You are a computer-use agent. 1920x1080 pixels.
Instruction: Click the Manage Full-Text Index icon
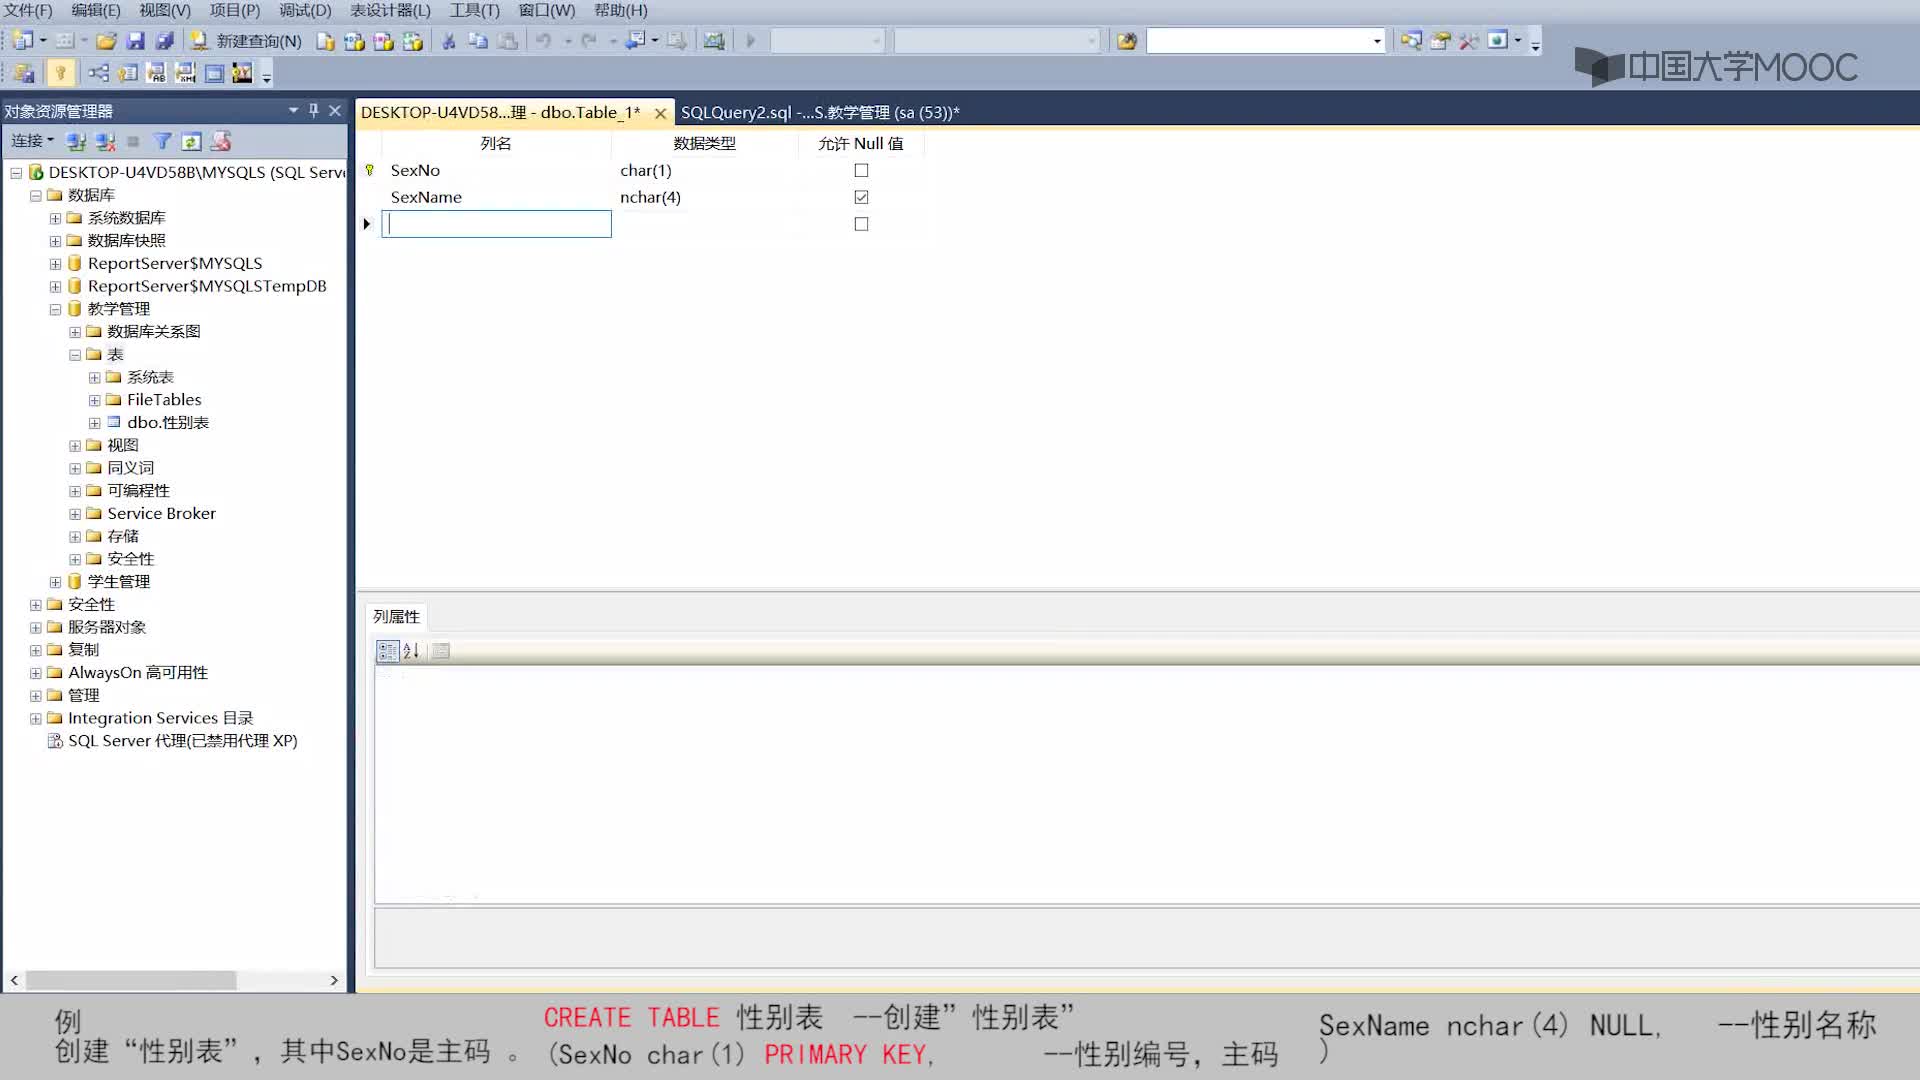click(156, 73)
